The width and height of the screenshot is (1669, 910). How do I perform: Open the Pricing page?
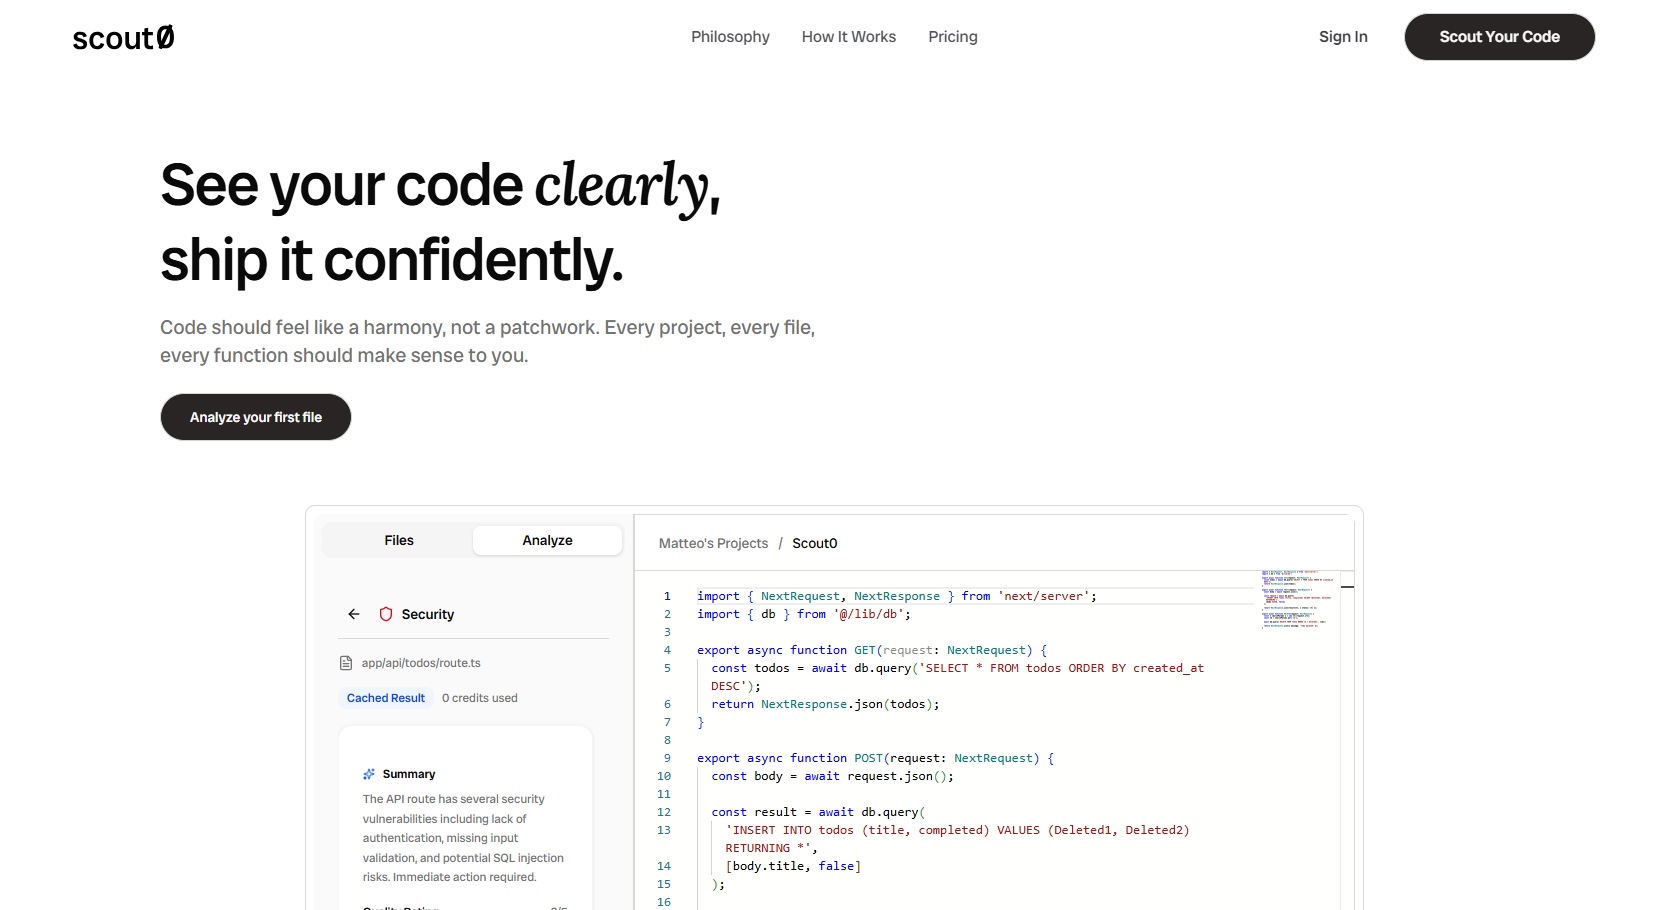pos(952,37)
